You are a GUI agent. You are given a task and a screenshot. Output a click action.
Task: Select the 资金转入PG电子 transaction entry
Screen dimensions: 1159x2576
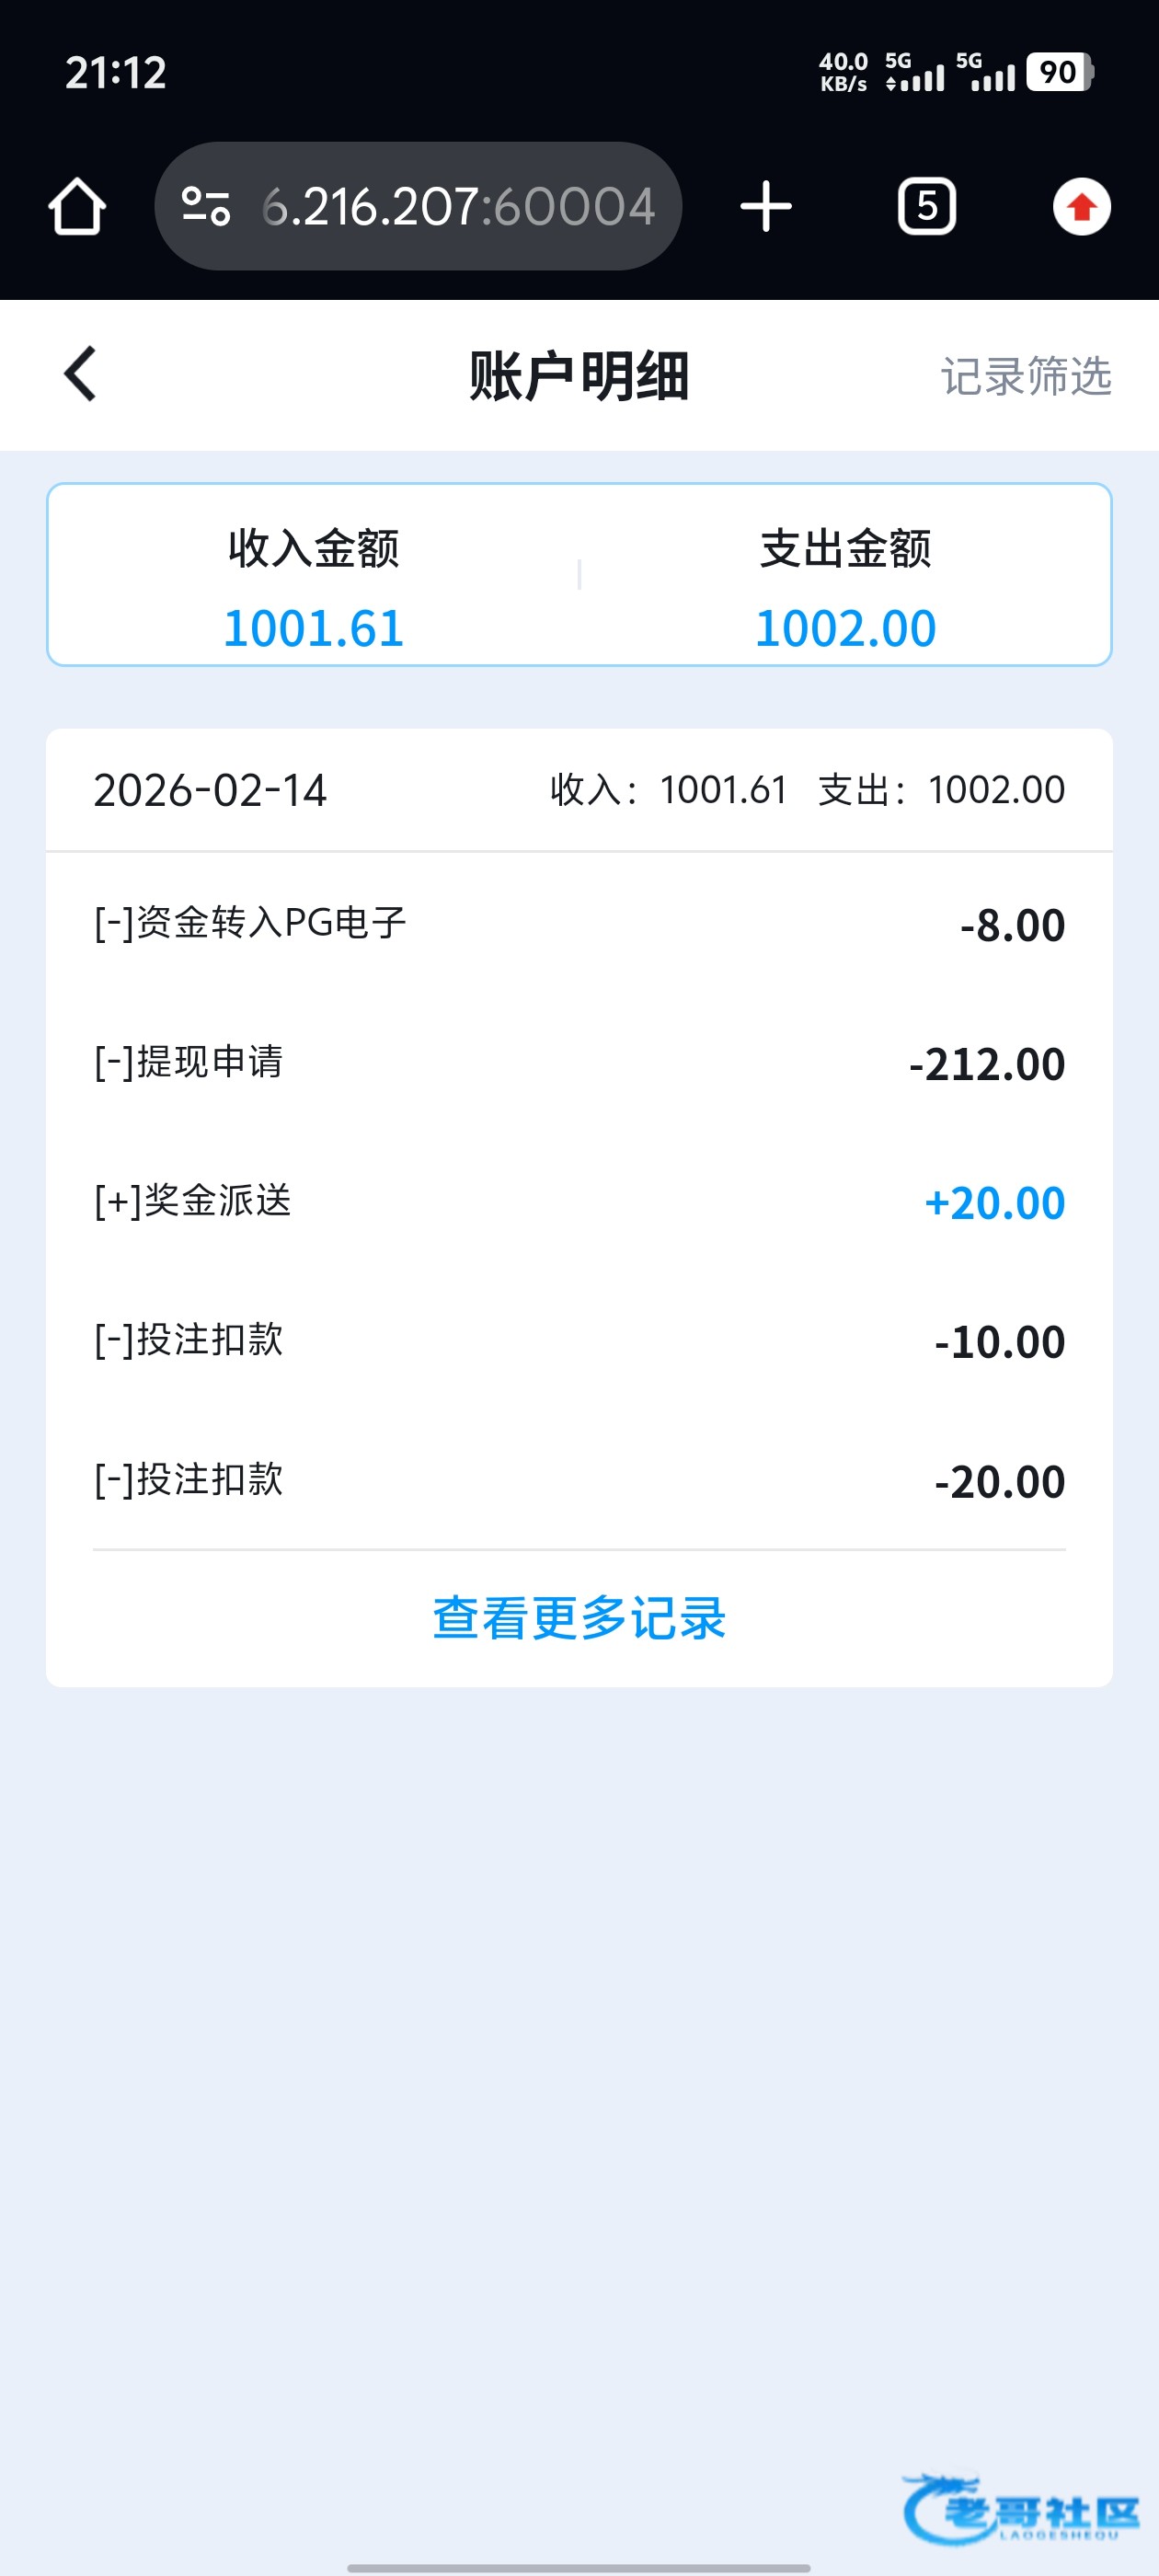pyautogui.click(x=579, y=923)
